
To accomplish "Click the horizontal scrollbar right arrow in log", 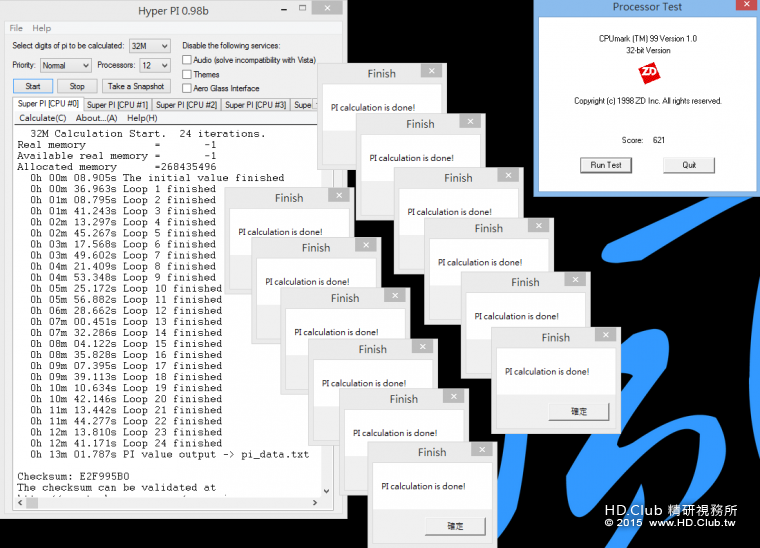I will [x=315, y=503].
